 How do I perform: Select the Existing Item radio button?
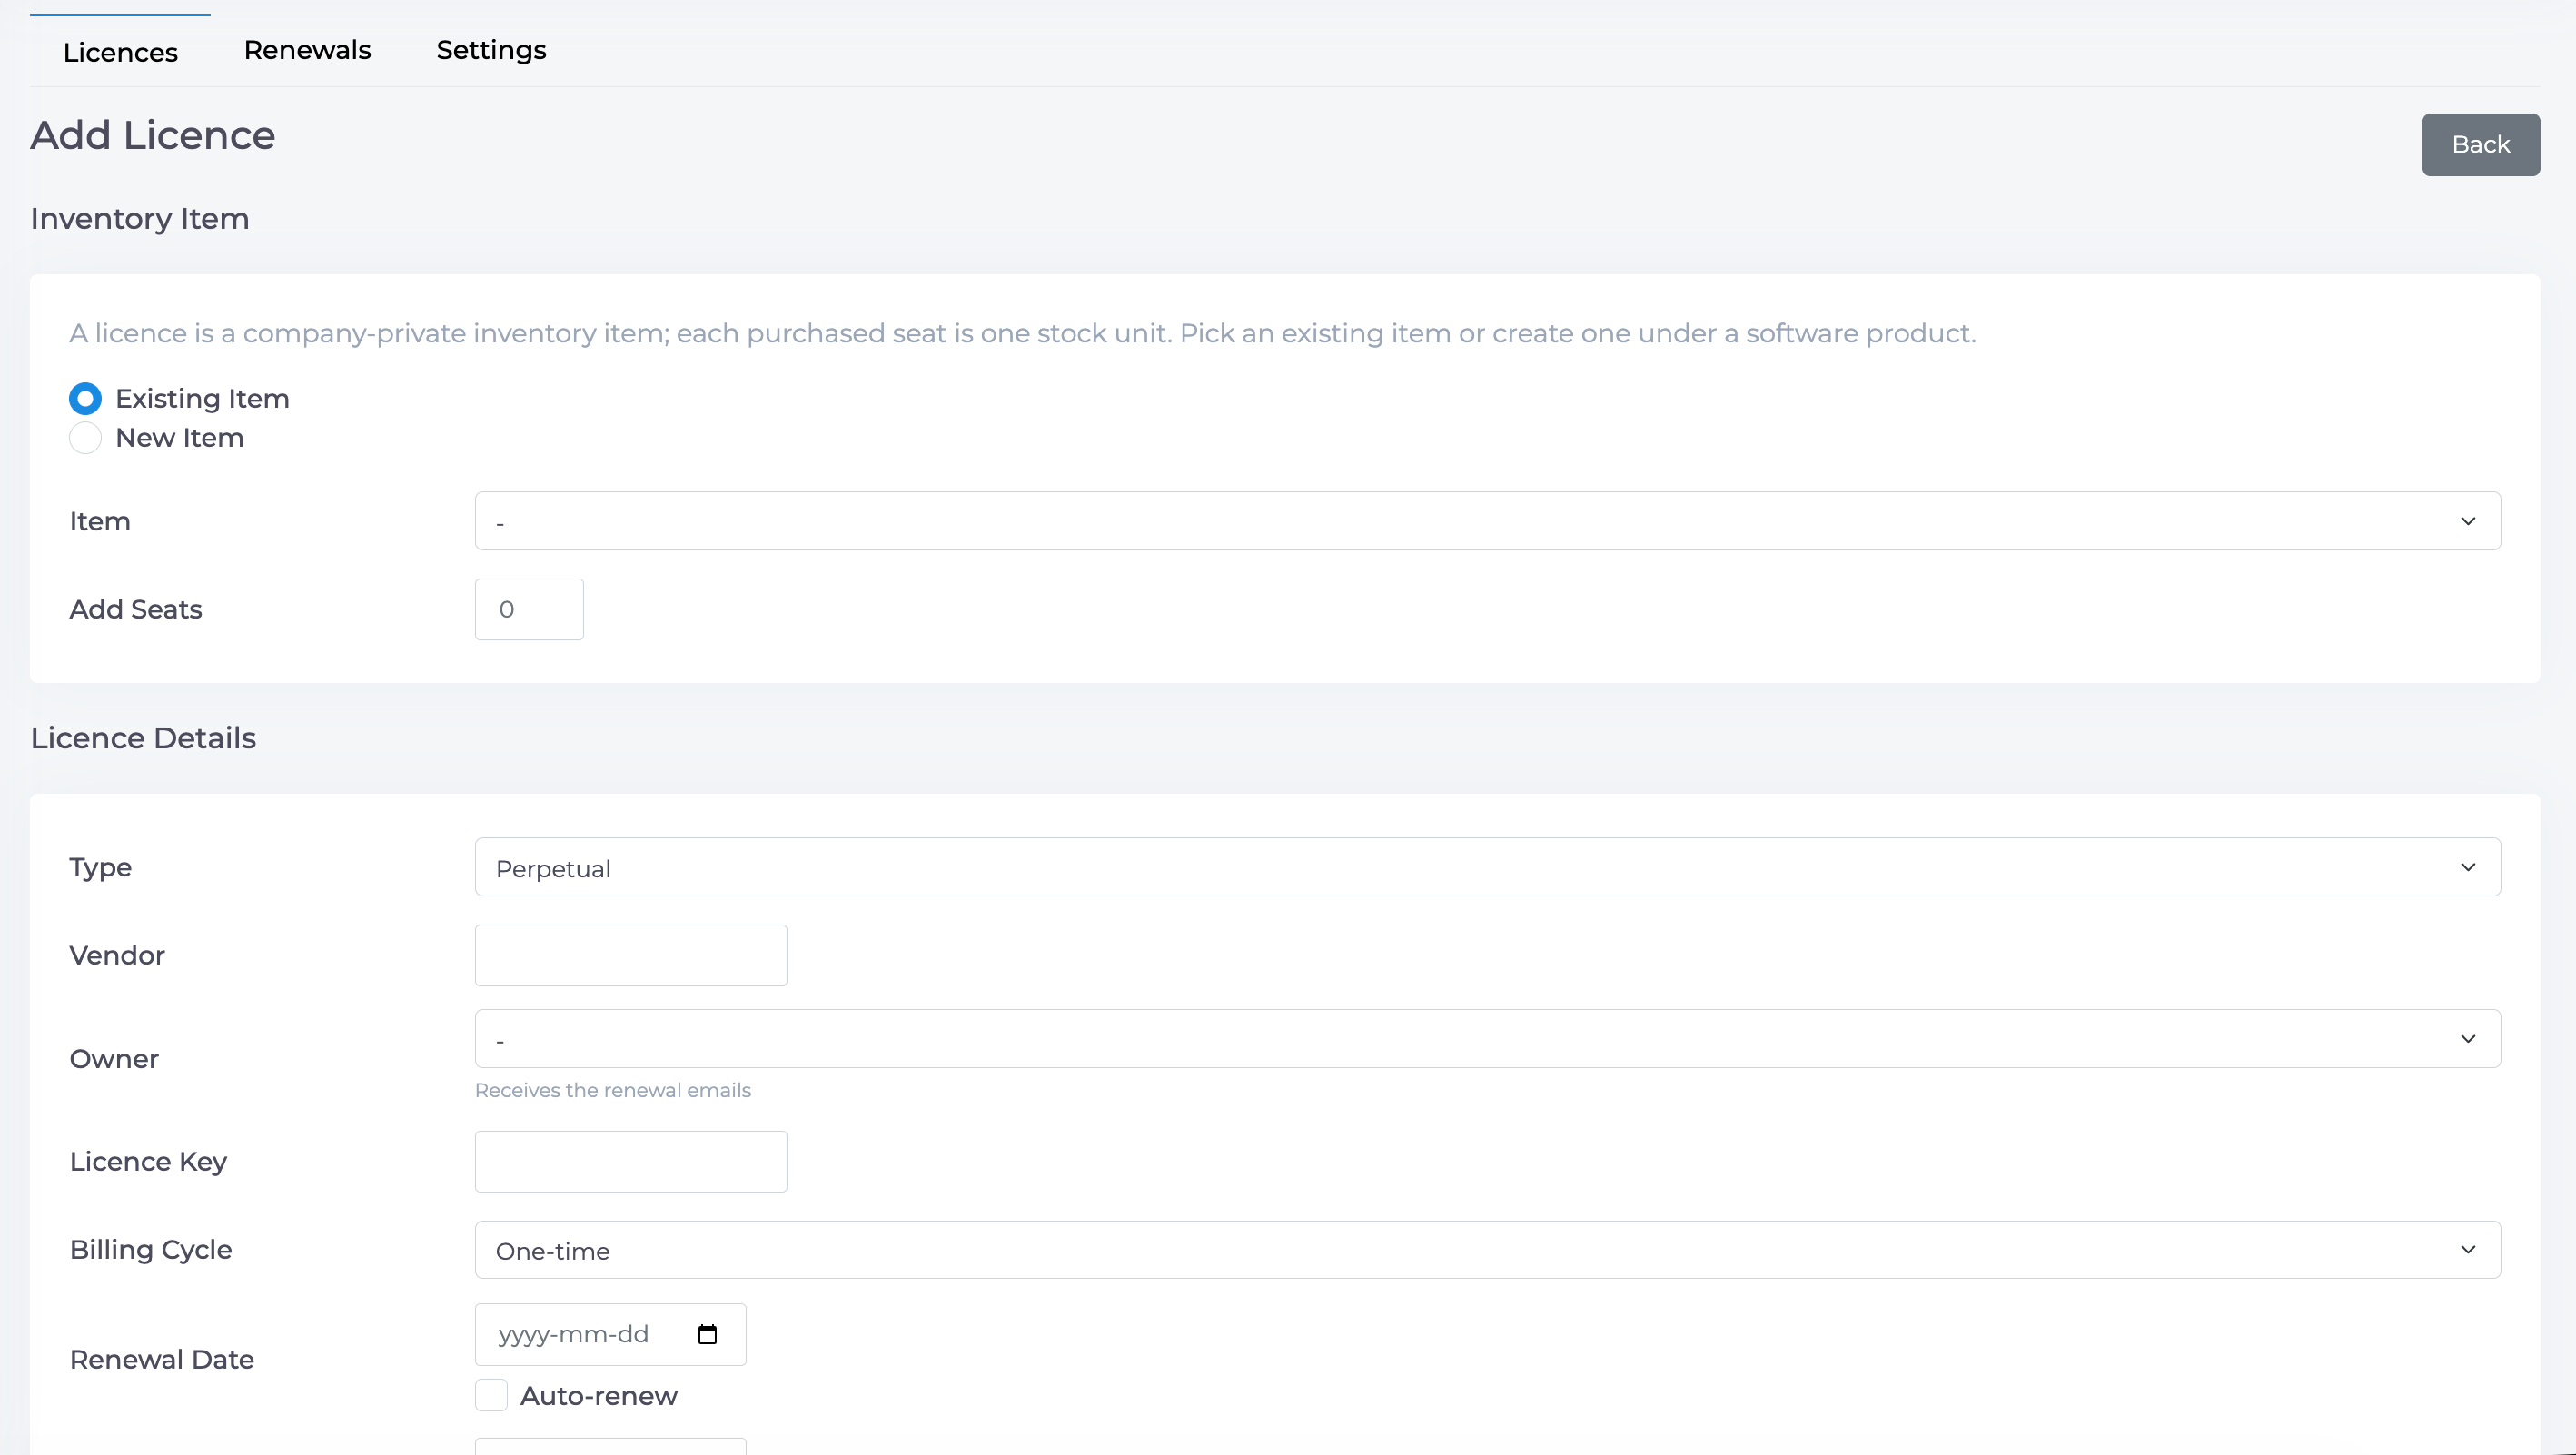pos(85,398)
